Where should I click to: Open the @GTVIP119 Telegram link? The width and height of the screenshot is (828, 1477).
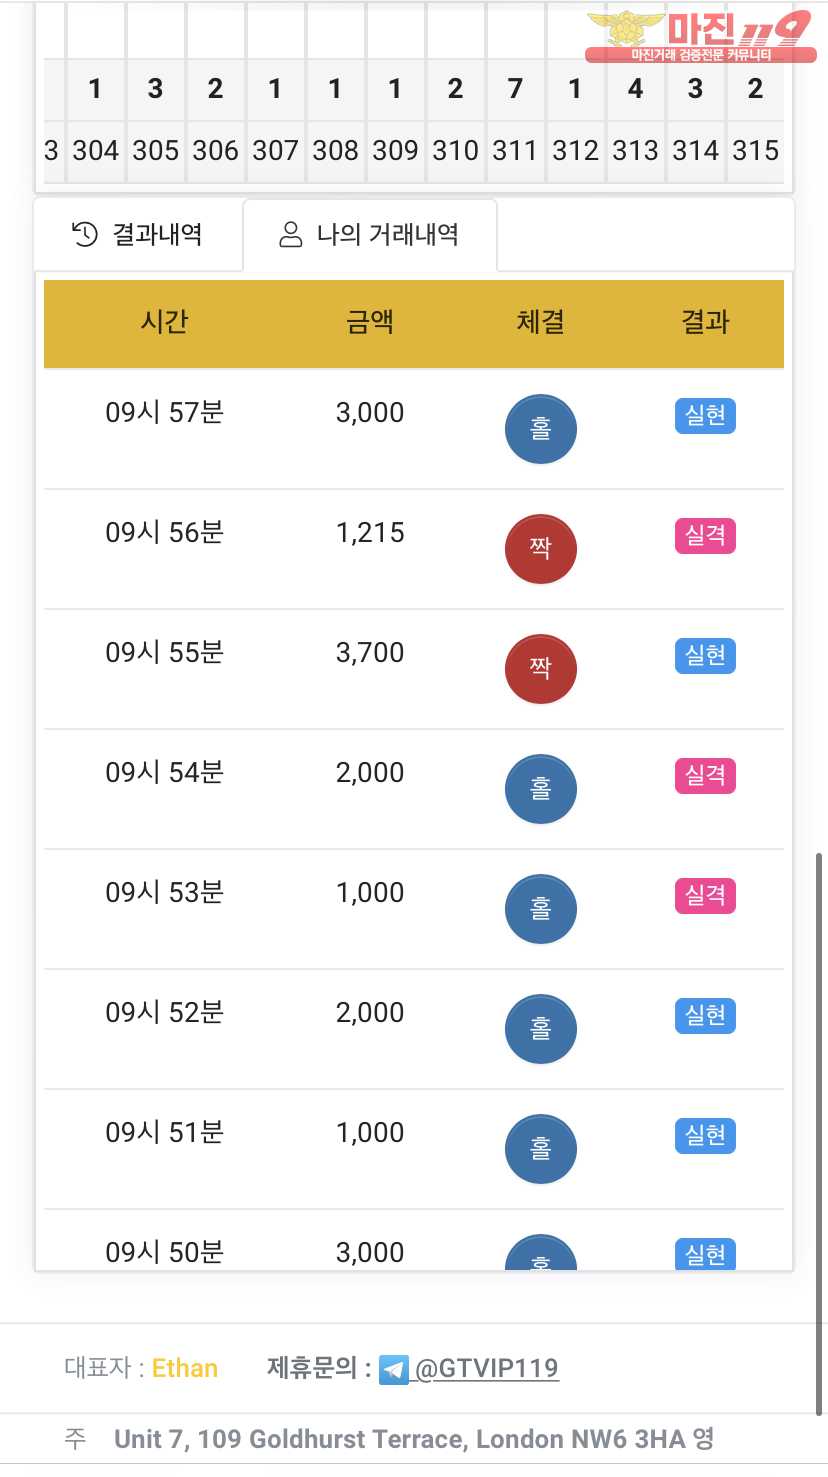pos(486,1369)
